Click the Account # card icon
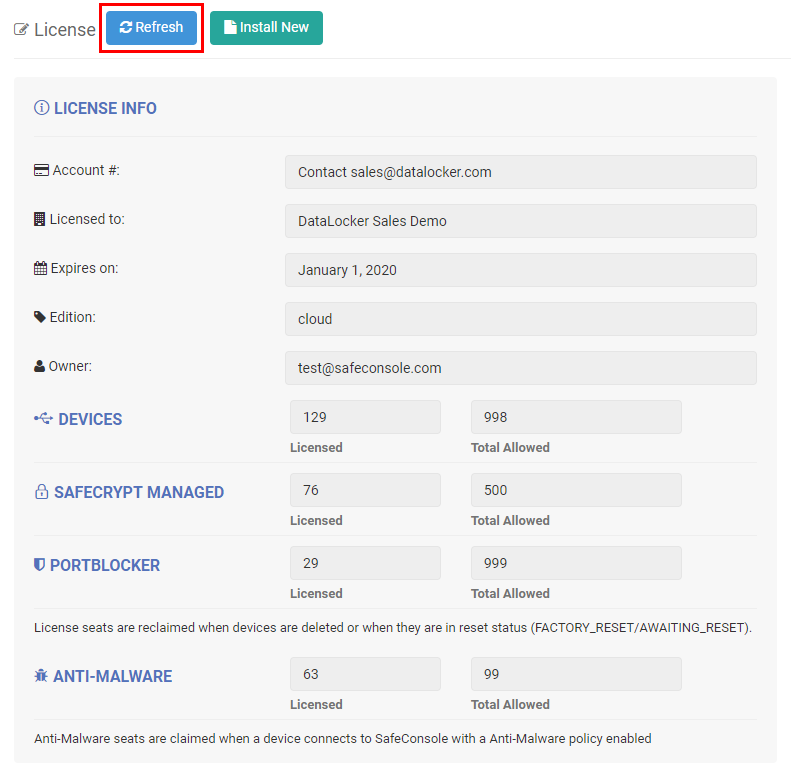This screenshot has height=777, width=791. (41, 170)
